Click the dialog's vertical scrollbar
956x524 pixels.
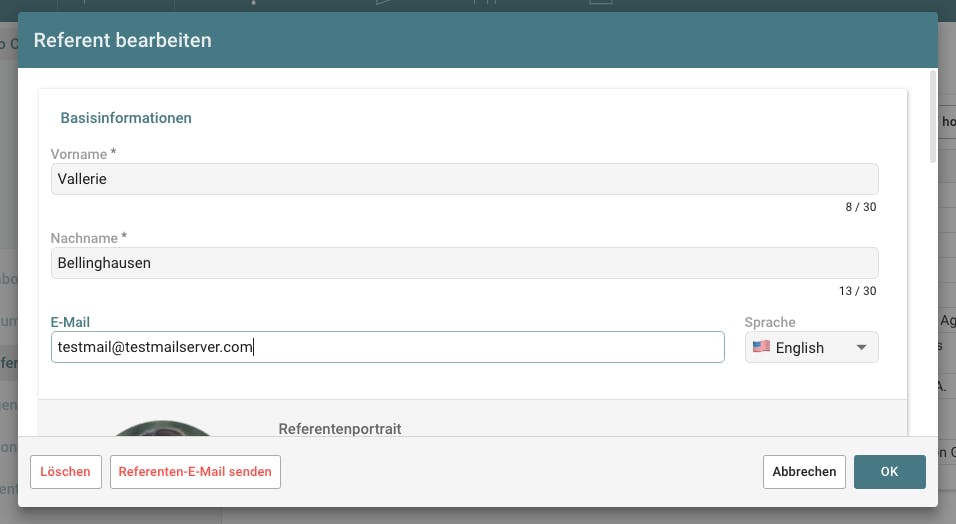pyautogui.click(x=933, y=115)
